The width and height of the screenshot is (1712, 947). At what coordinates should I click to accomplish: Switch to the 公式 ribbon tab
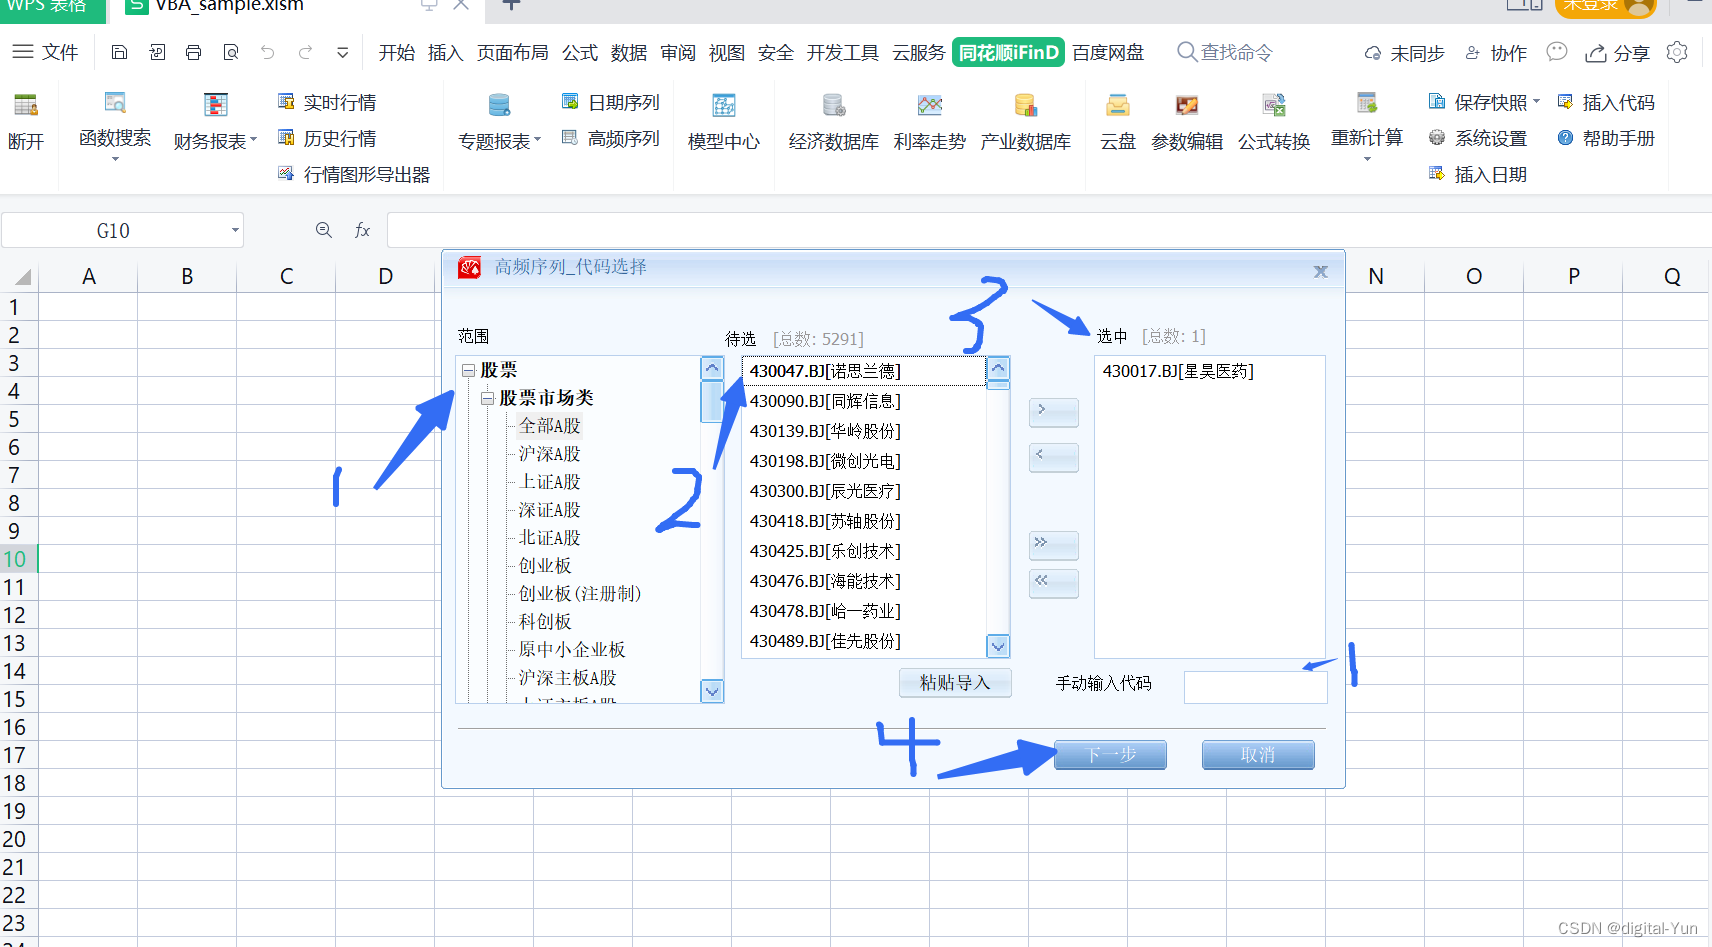tap(579, 52)
